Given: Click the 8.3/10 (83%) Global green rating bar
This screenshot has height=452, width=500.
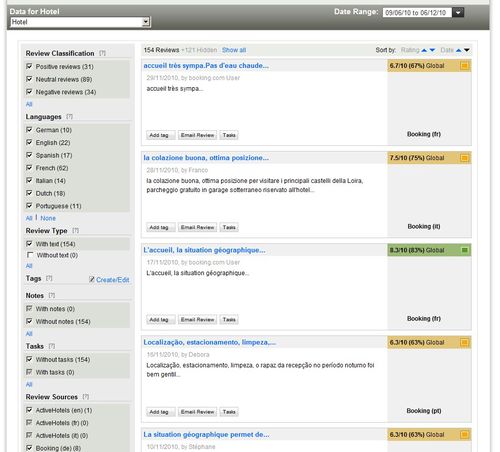Looking at the screenshot, I should pyautogui.click(x=429, y=250).
